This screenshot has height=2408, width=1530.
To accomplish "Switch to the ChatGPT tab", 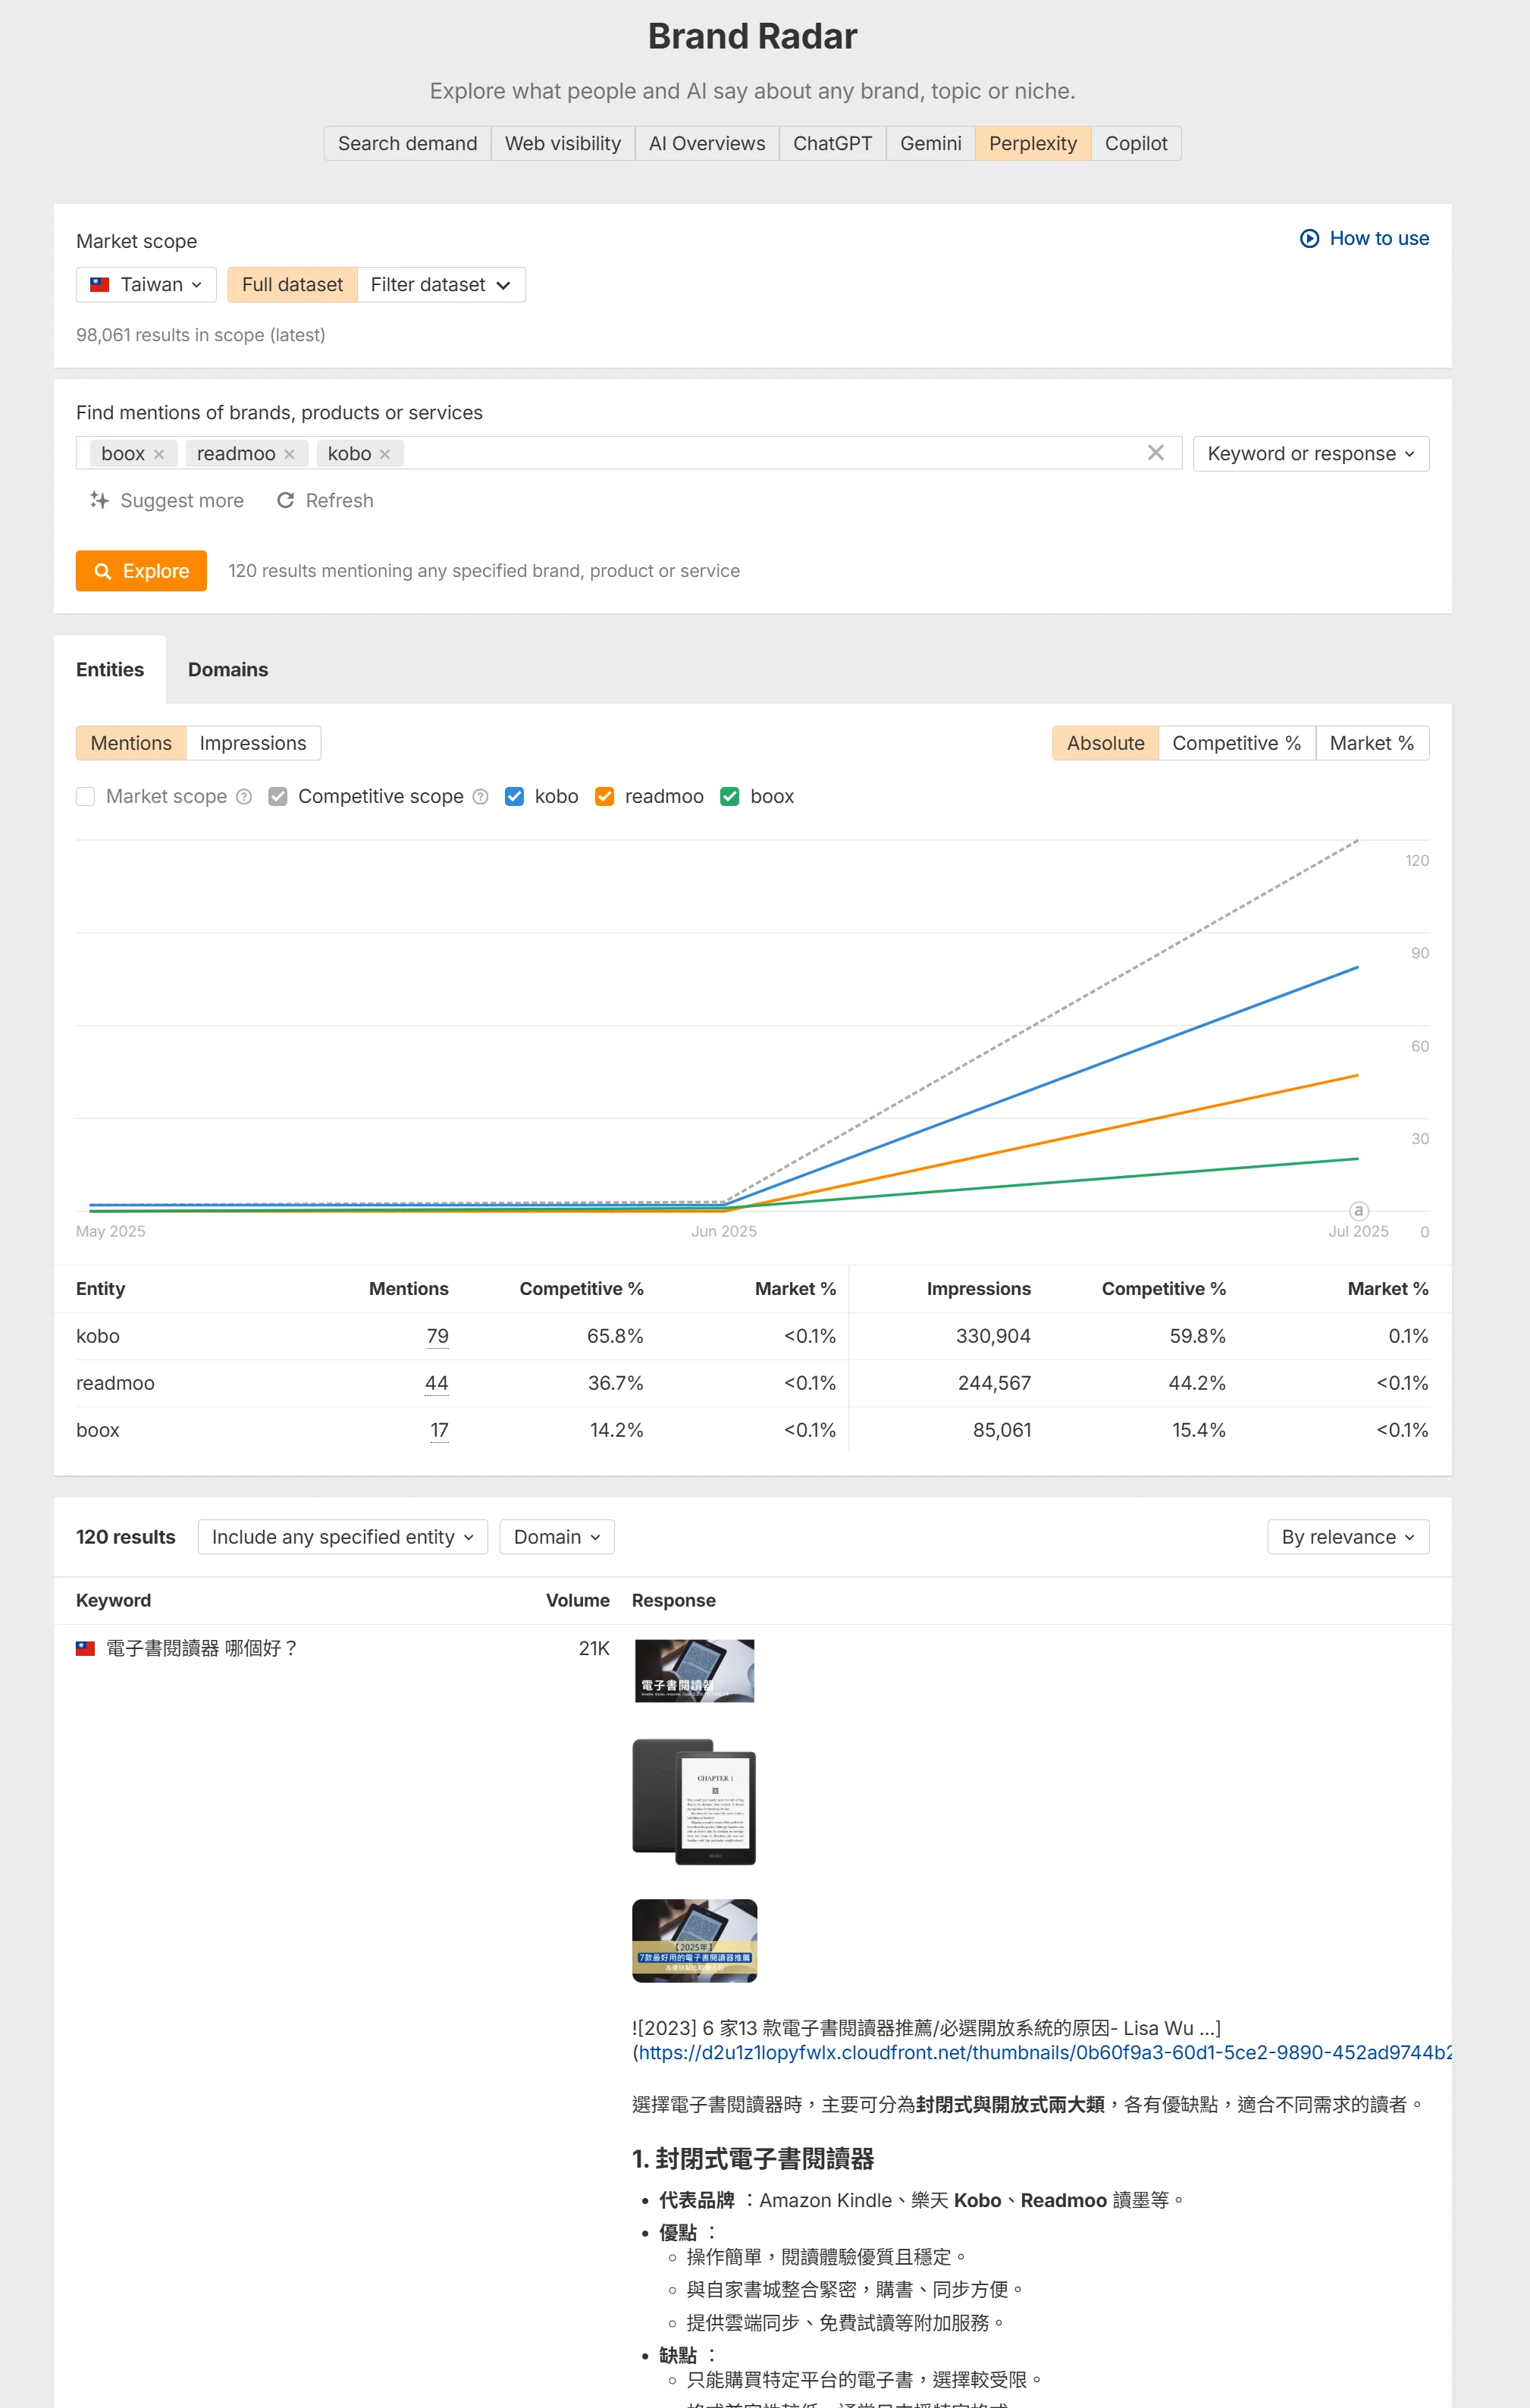I will pyautogui.click(x=832, y=144).
